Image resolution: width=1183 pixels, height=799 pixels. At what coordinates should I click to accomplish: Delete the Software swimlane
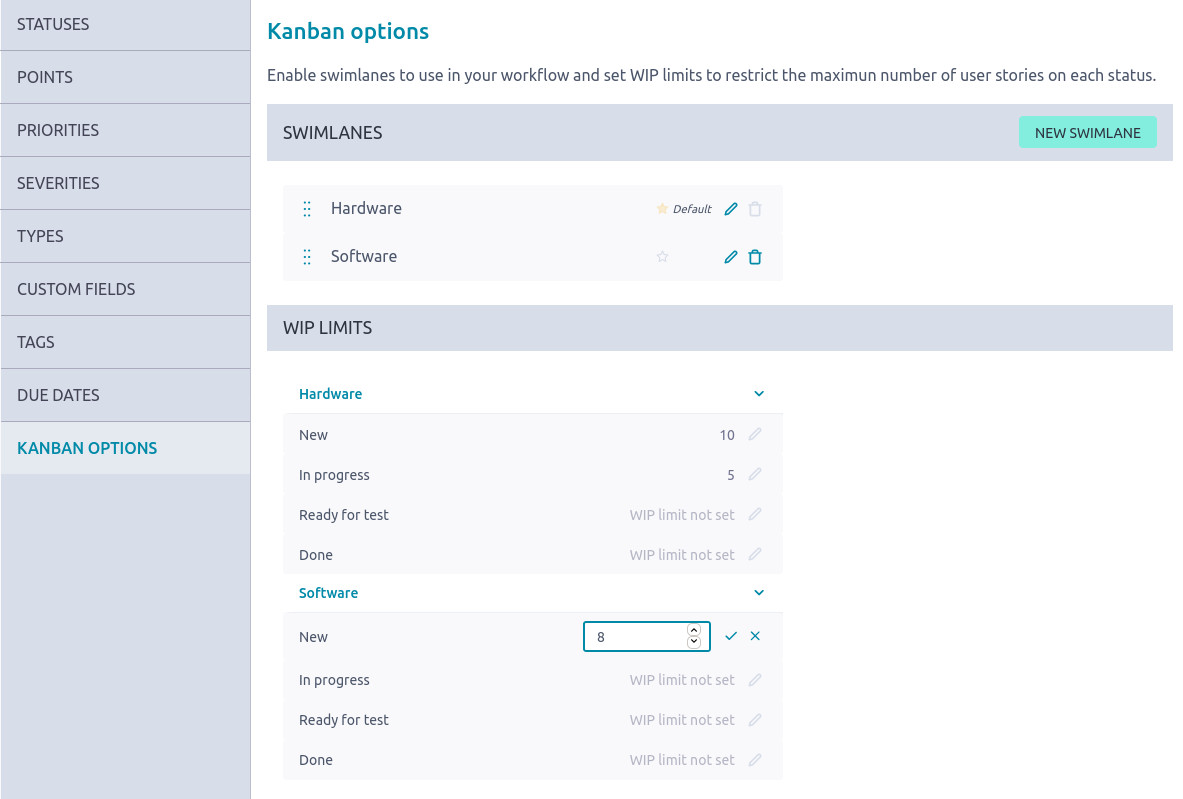point(755,257)
